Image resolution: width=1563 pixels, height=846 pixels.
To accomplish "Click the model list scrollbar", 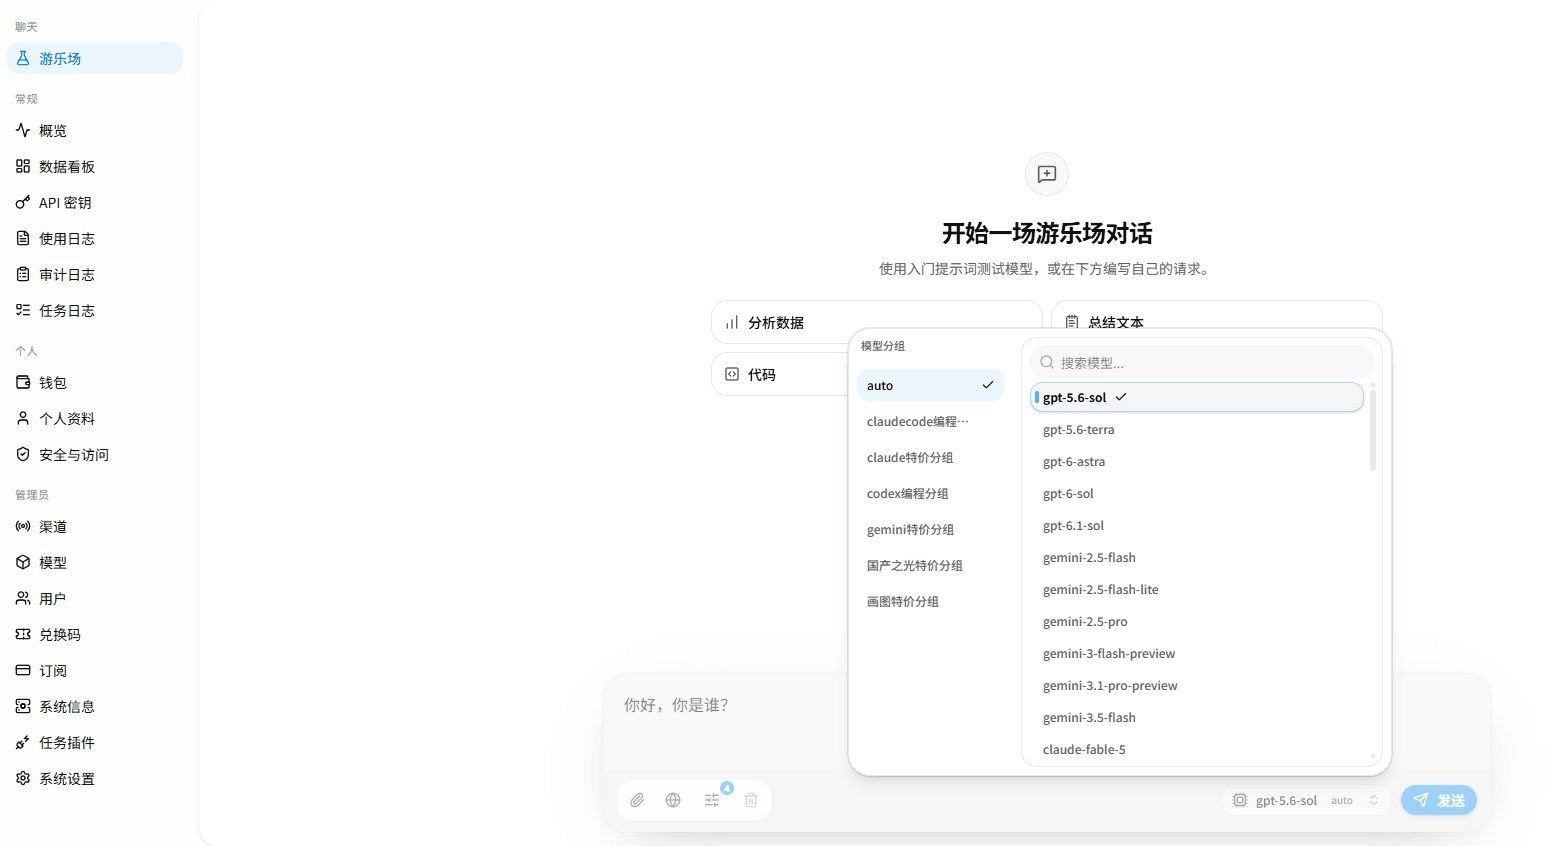I will (1373, 430).
